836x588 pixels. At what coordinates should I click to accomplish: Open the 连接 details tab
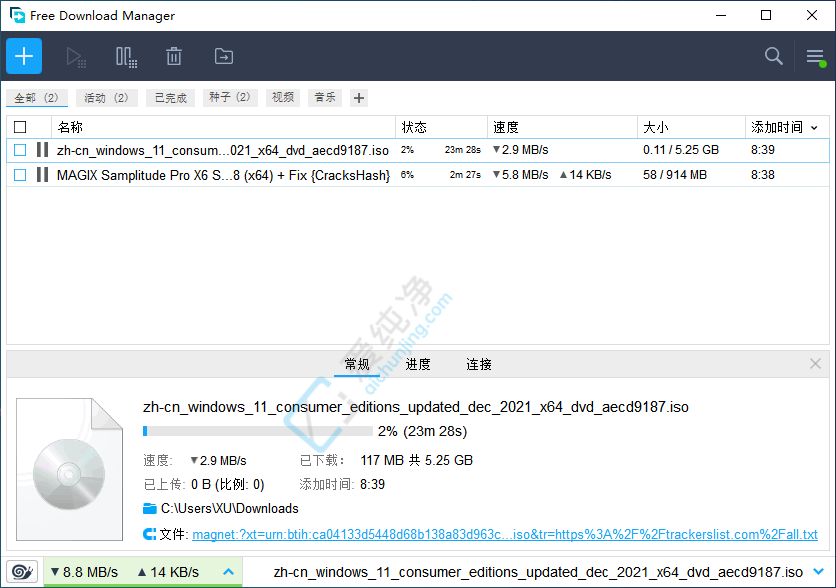click(478, 365)
